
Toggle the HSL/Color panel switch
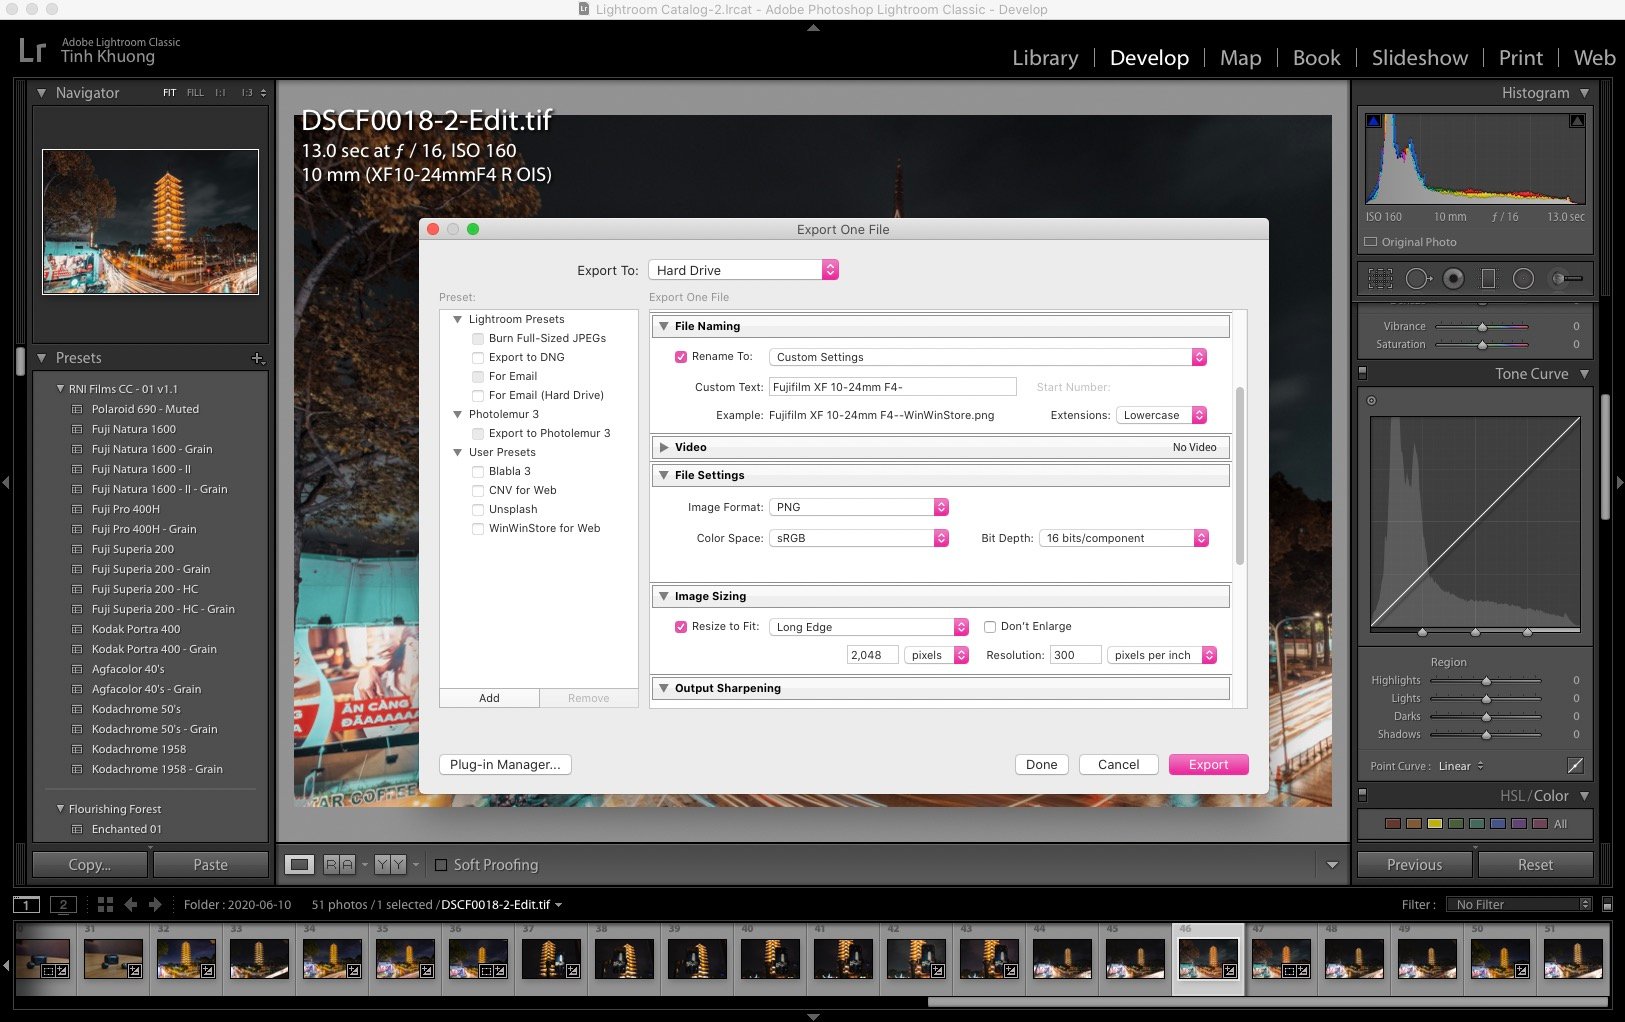point(1362,796)
